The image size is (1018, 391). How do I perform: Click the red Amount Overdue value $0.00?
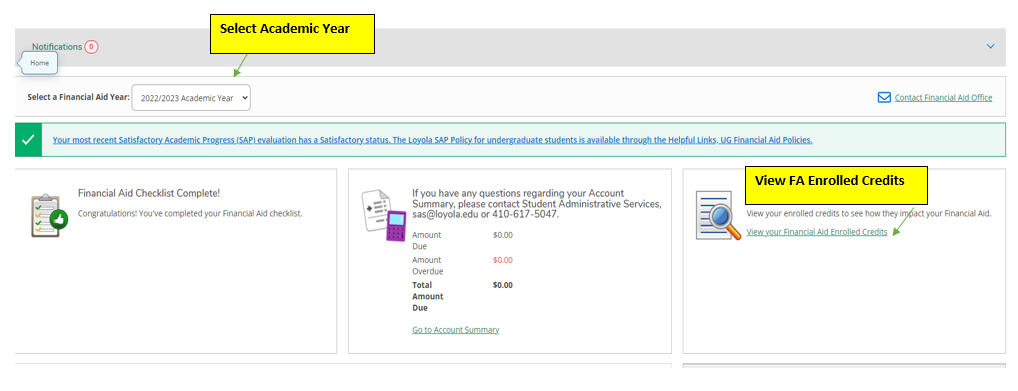point(503,260)
